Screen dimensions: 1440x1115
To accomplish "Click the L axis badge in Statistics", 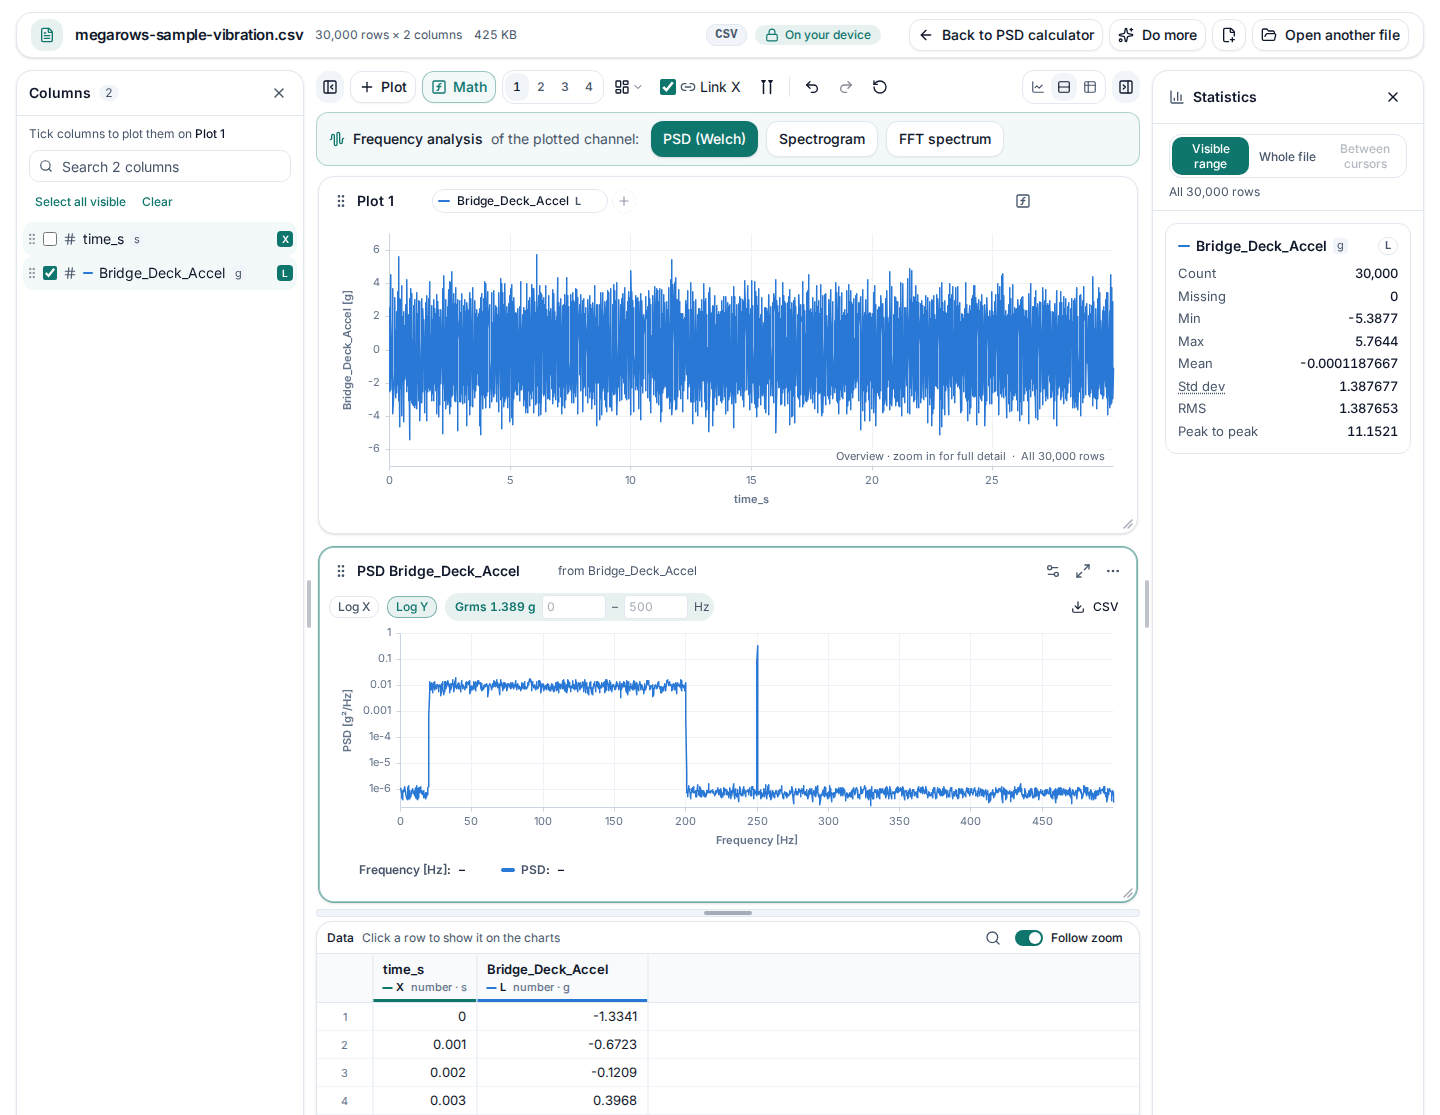I will click(1388, 246).
